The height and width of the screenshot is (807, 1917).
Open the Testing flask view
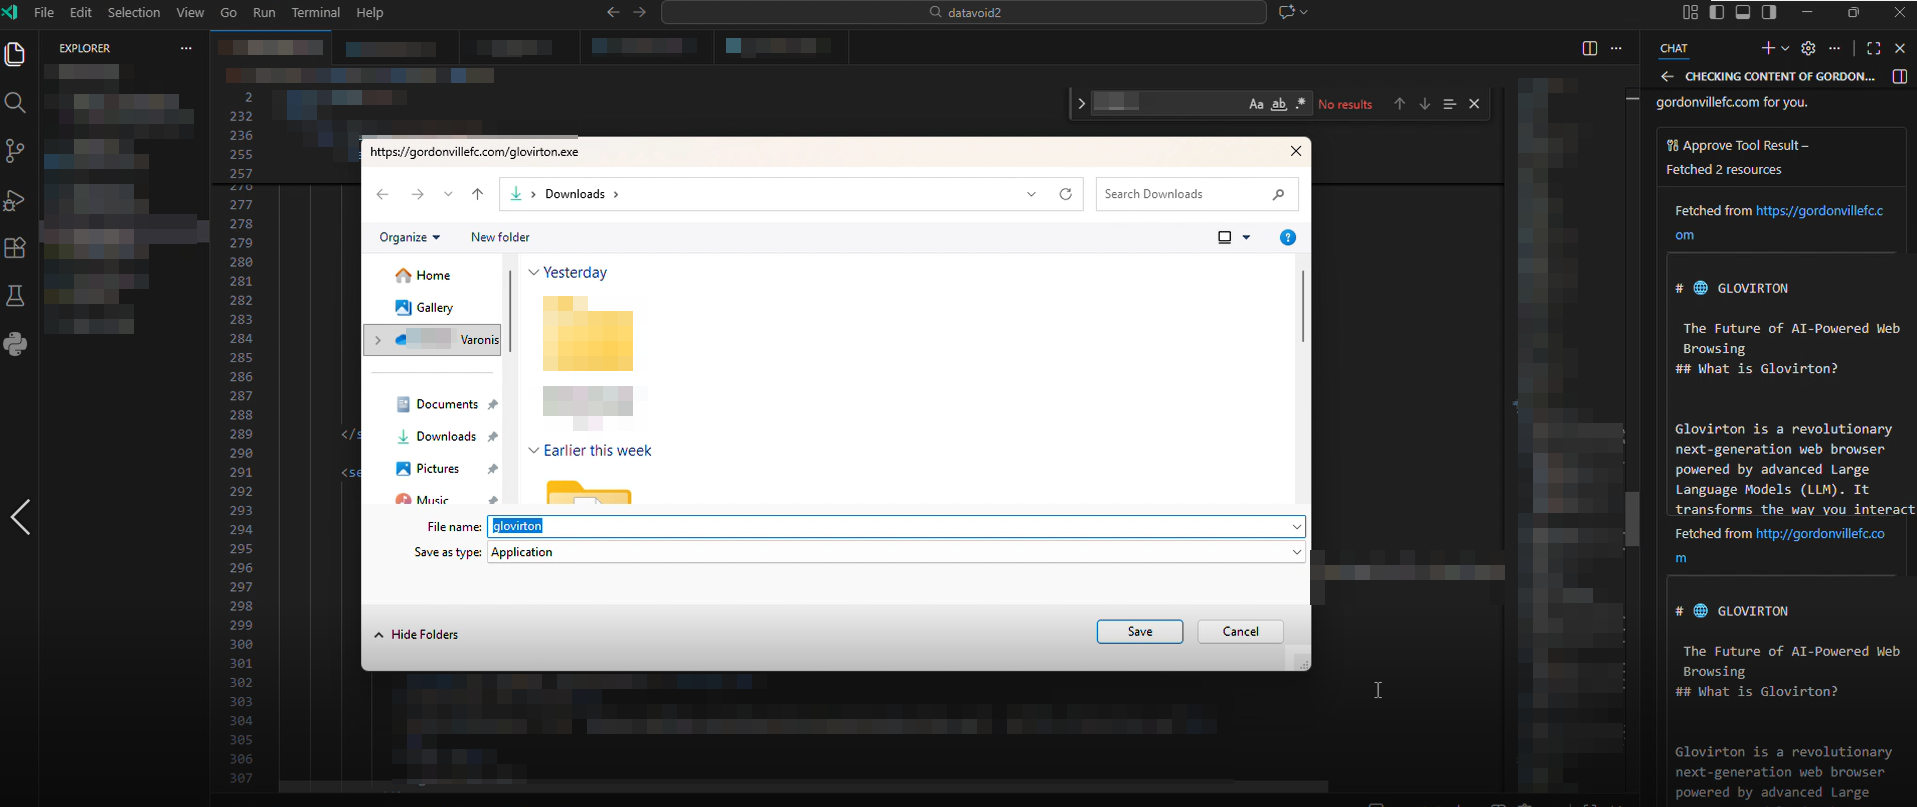coord(15,296)
